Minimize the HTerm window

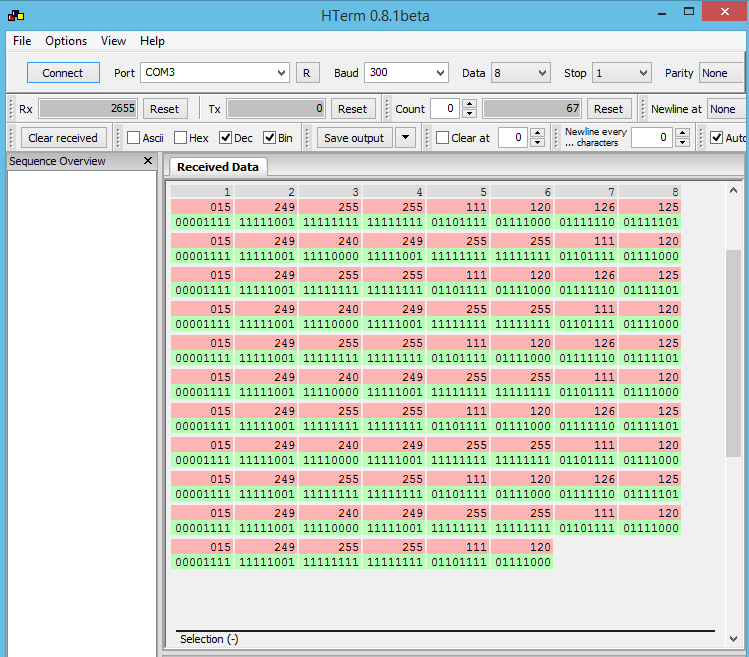[x=662, y=13]
